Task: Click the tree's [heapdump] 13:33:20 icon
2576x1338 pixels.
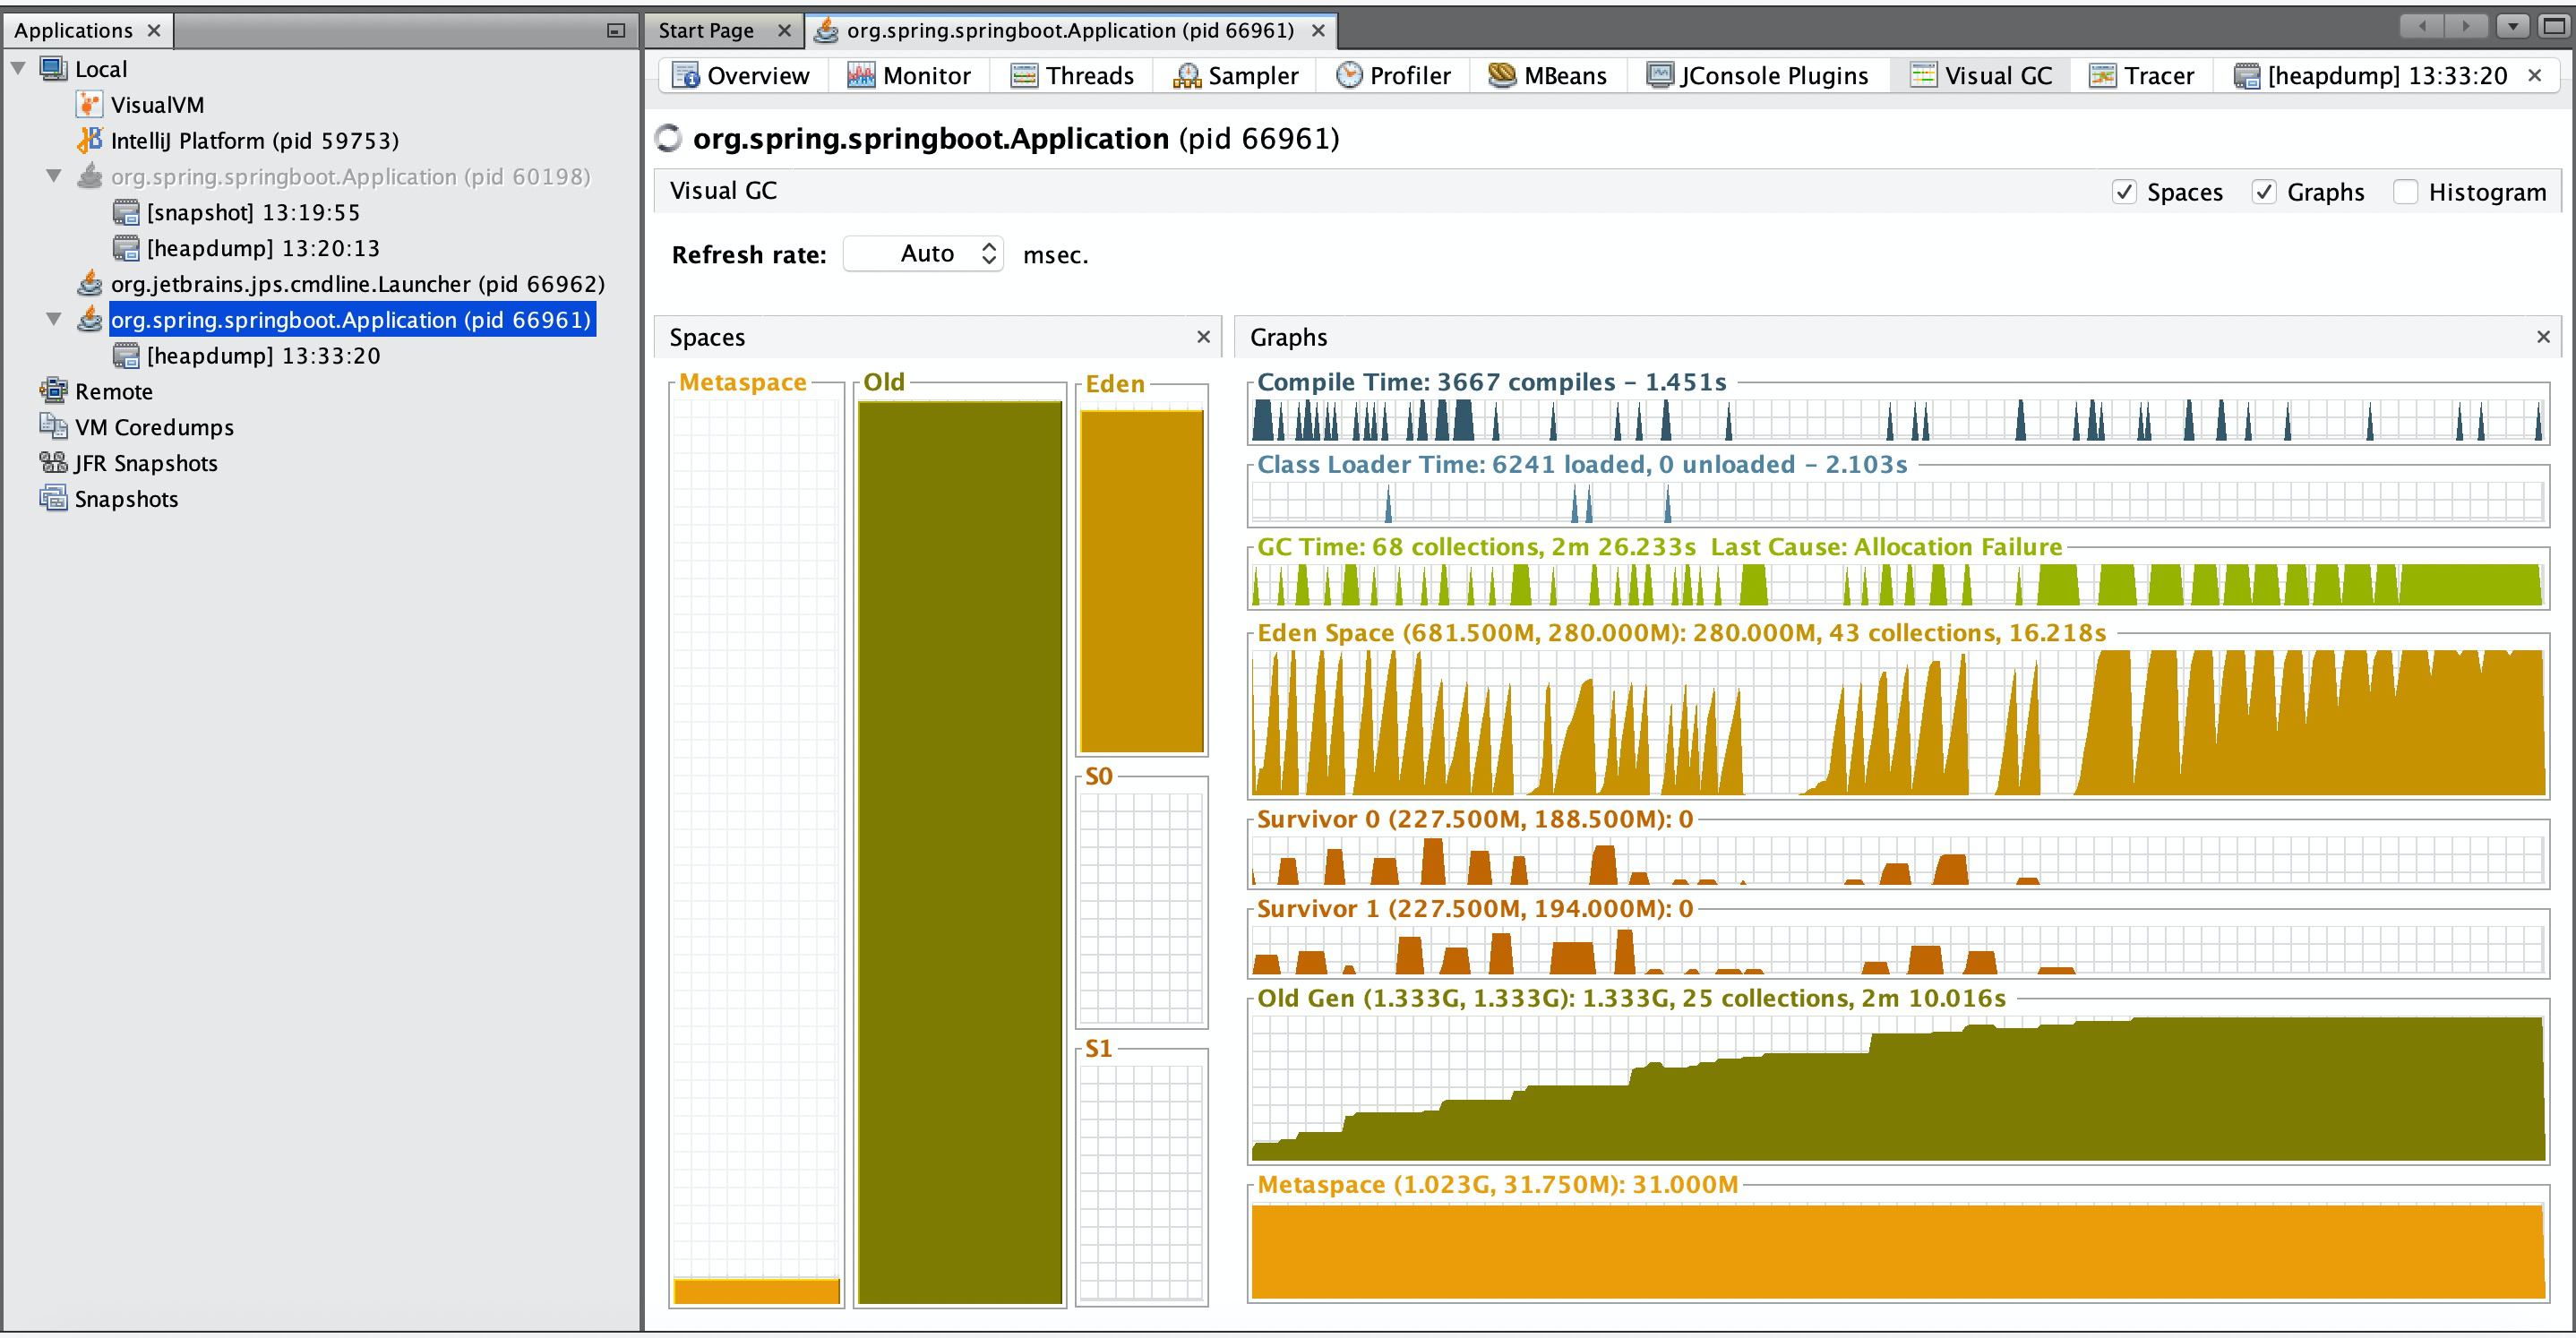Action: tap(126, 356)
